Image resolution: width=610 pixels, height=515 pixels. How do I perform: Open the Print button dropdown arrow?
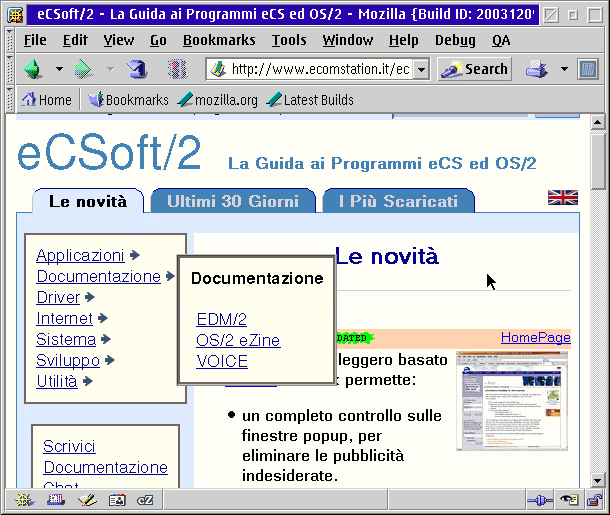point(563,69)
